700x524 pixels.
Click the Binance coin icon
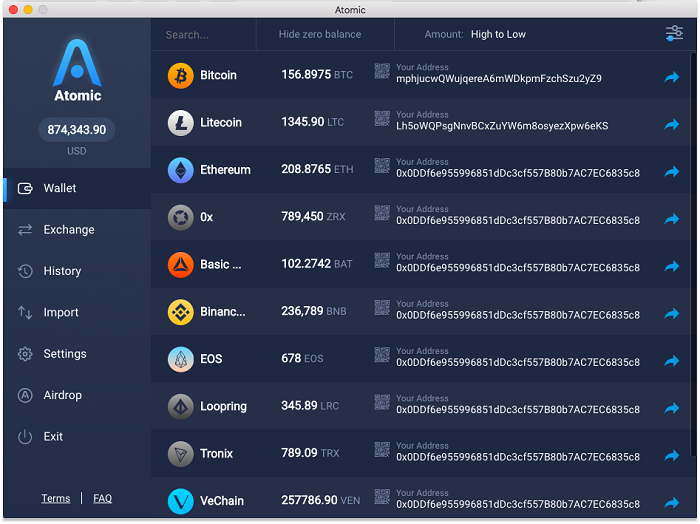coord(180,312)
